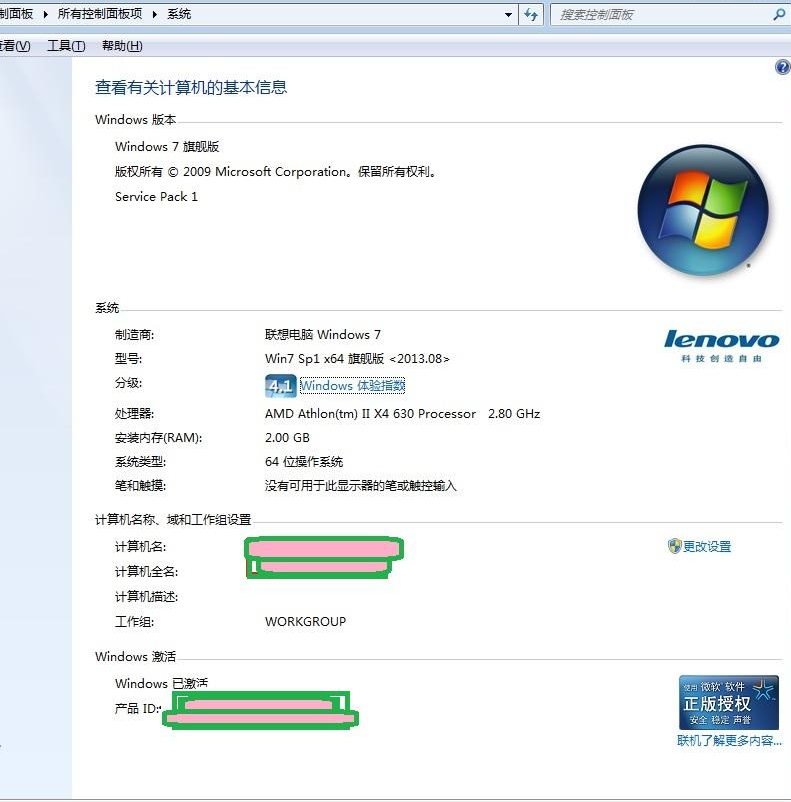Open the Windows 体验指数 link

click(352, 386)
